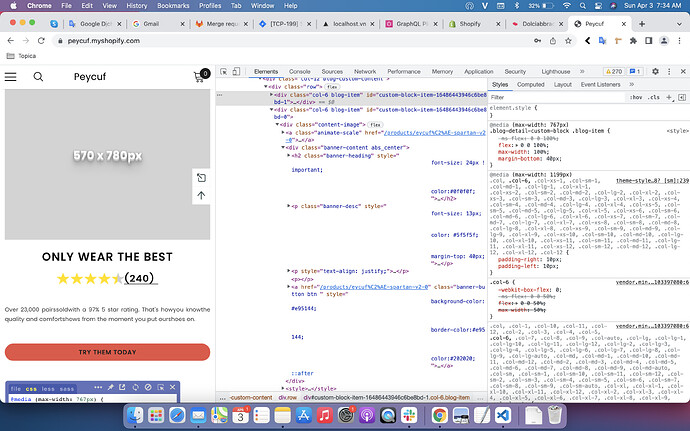Screen dimensions: 690x431
Task: Click the recently viewed icon above the up arrow
Action: [201, 178]
